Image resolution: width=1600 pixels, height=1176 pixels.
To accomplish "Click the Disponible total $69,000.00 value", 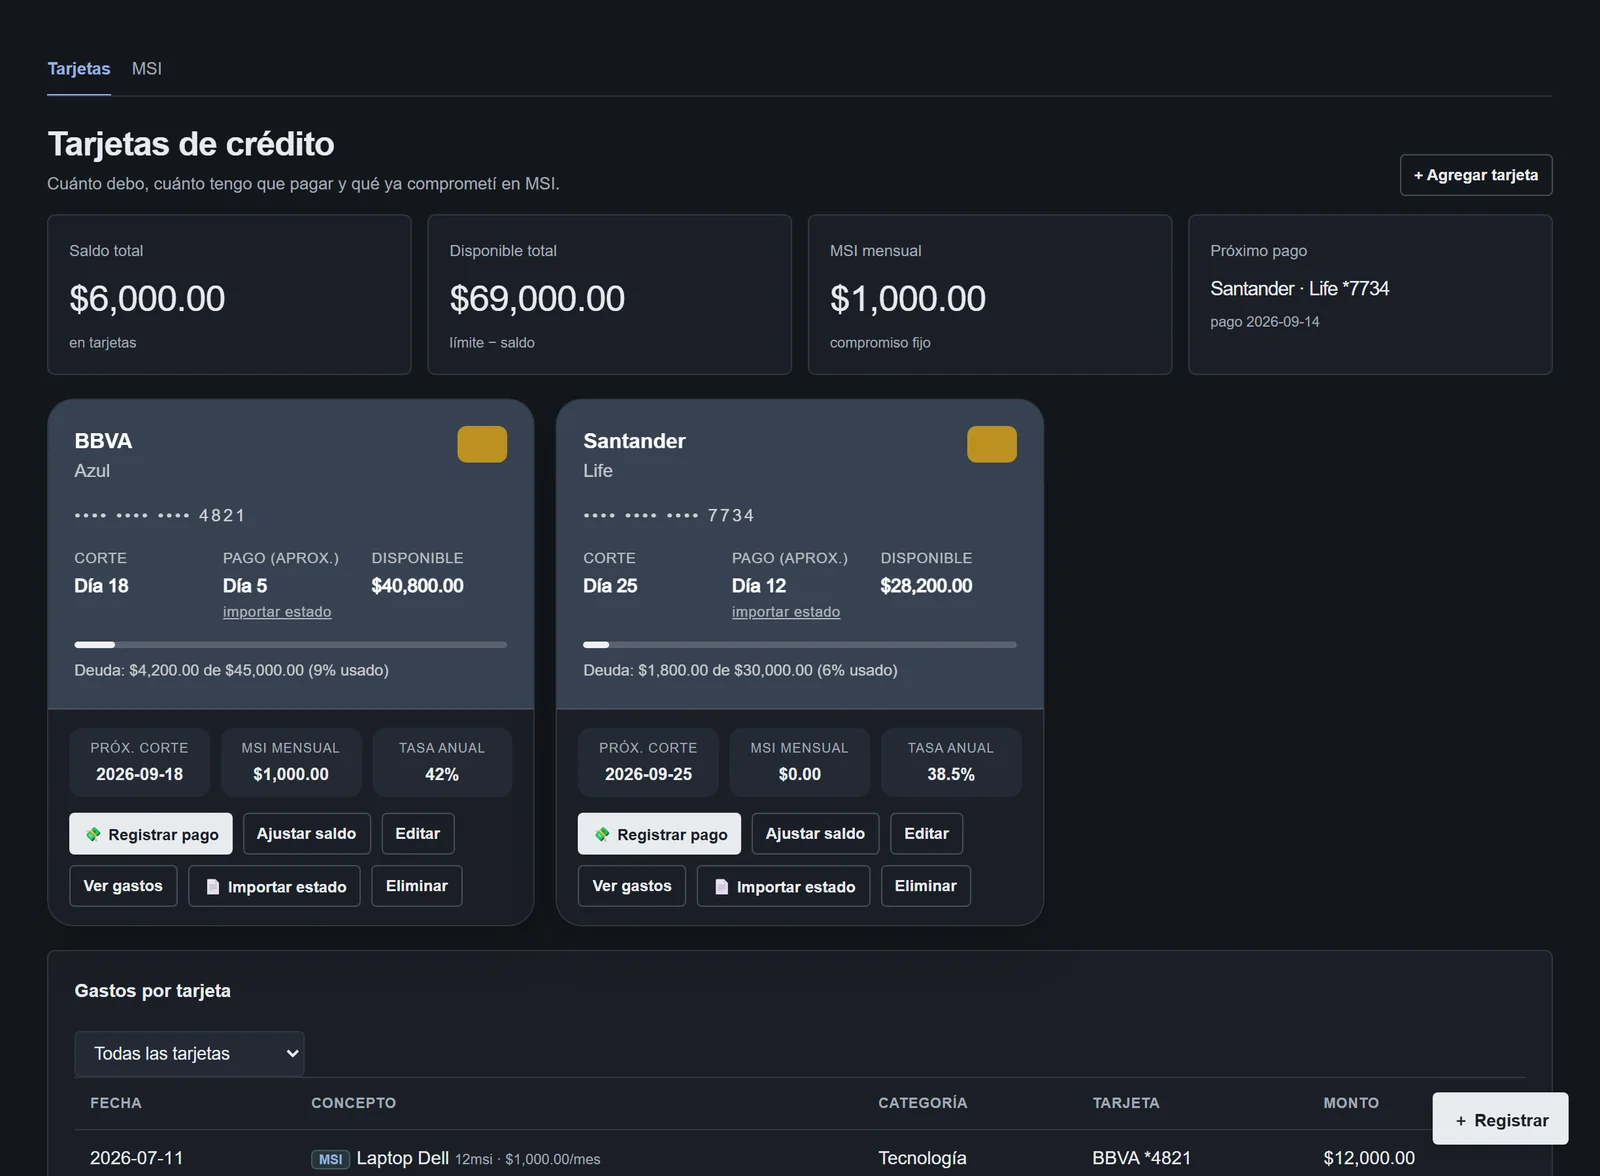I will click(537, 298).
